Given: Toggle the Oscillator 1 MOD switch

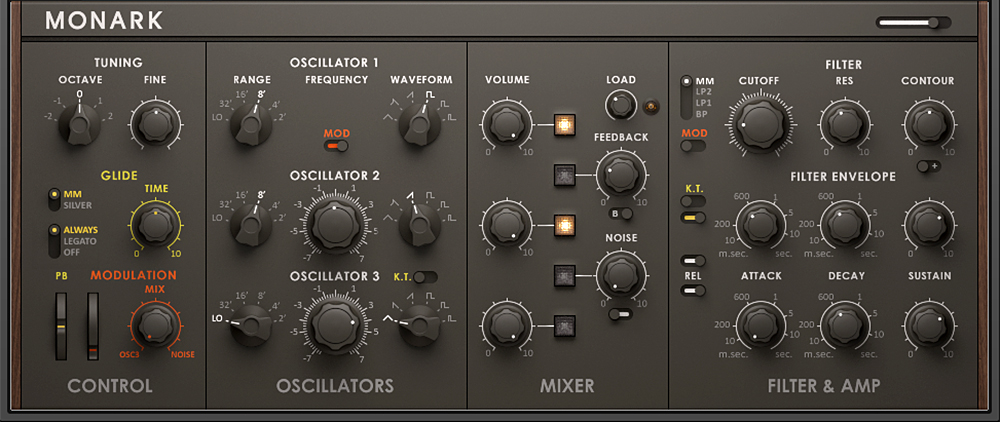Looking at the screenshot, I should [335, 146].
